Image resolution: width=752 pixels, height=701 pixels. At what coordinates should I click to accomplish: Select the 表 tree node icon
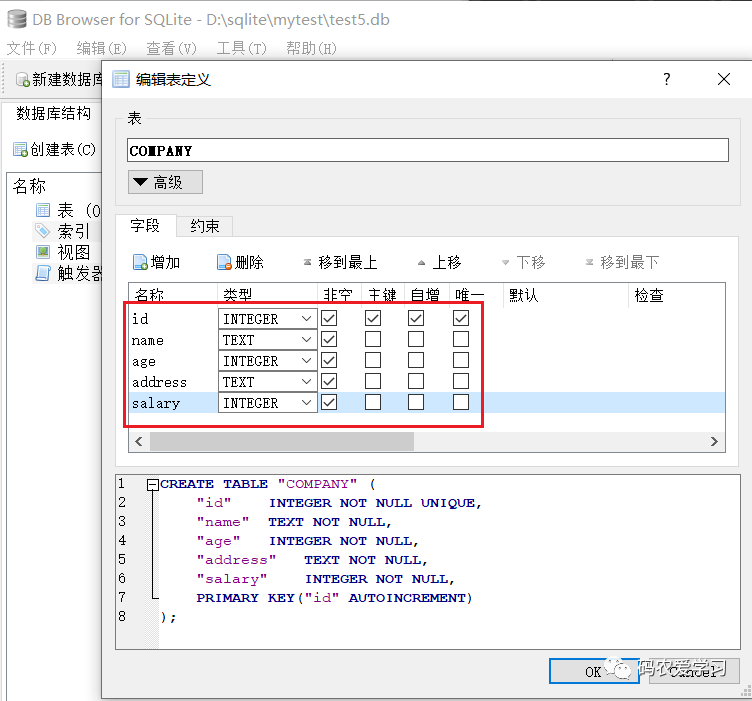[x=43, y=210]
